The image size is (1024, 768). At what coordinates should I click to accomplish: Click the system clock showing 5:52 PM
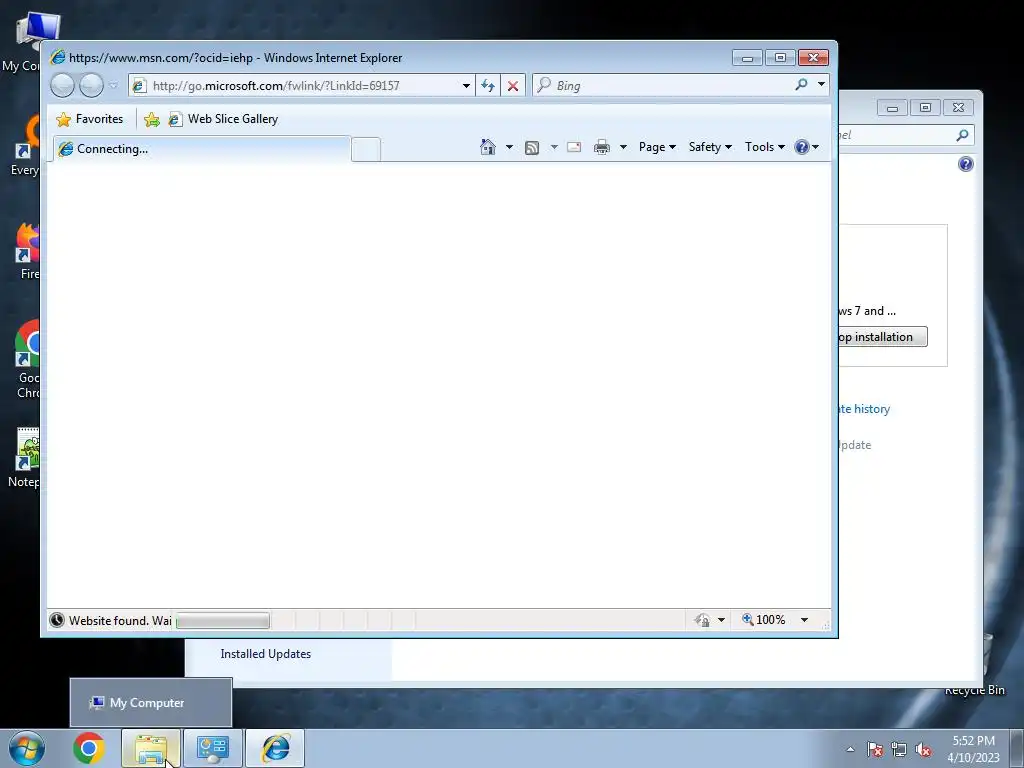pyautogui.click(x=973, y=749)
